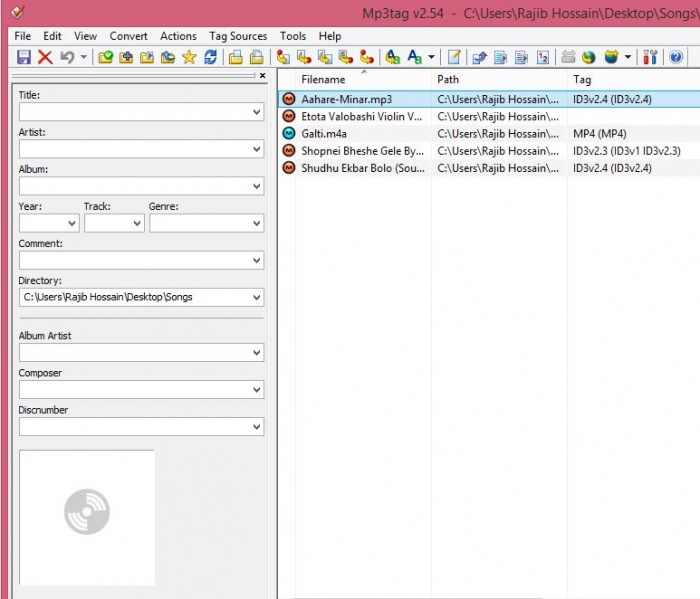Screen dimensions: 700x599
Task: Sort by the Path column header
Action: pos(499,79)
